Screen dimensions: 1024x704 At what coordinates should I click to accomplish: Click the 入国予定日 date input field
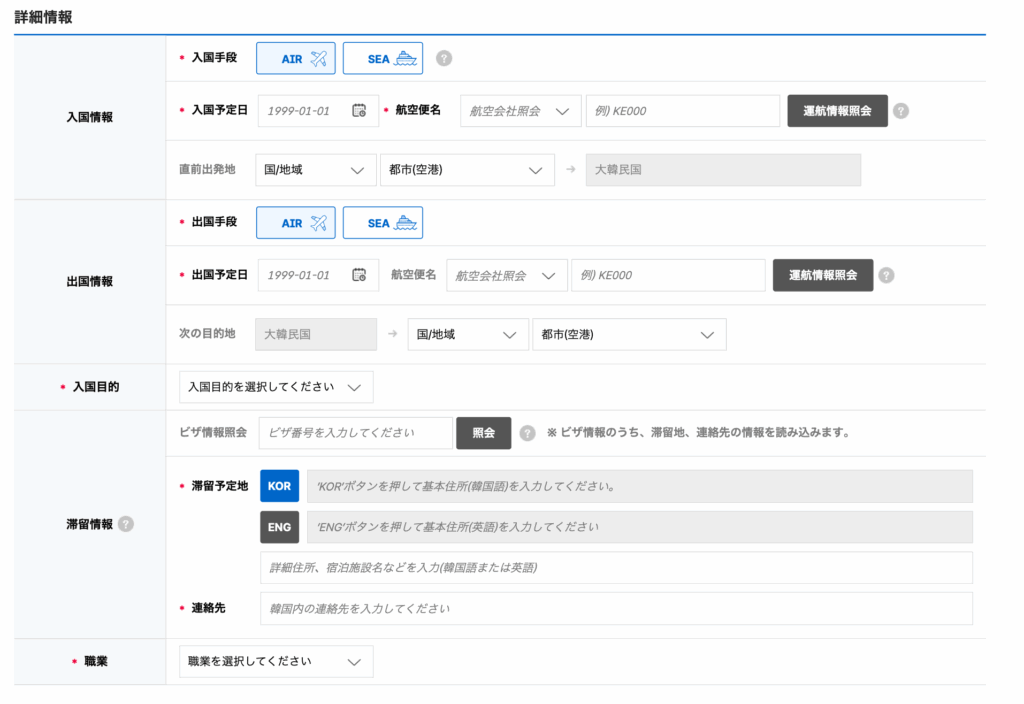click(x=318, y=111)
